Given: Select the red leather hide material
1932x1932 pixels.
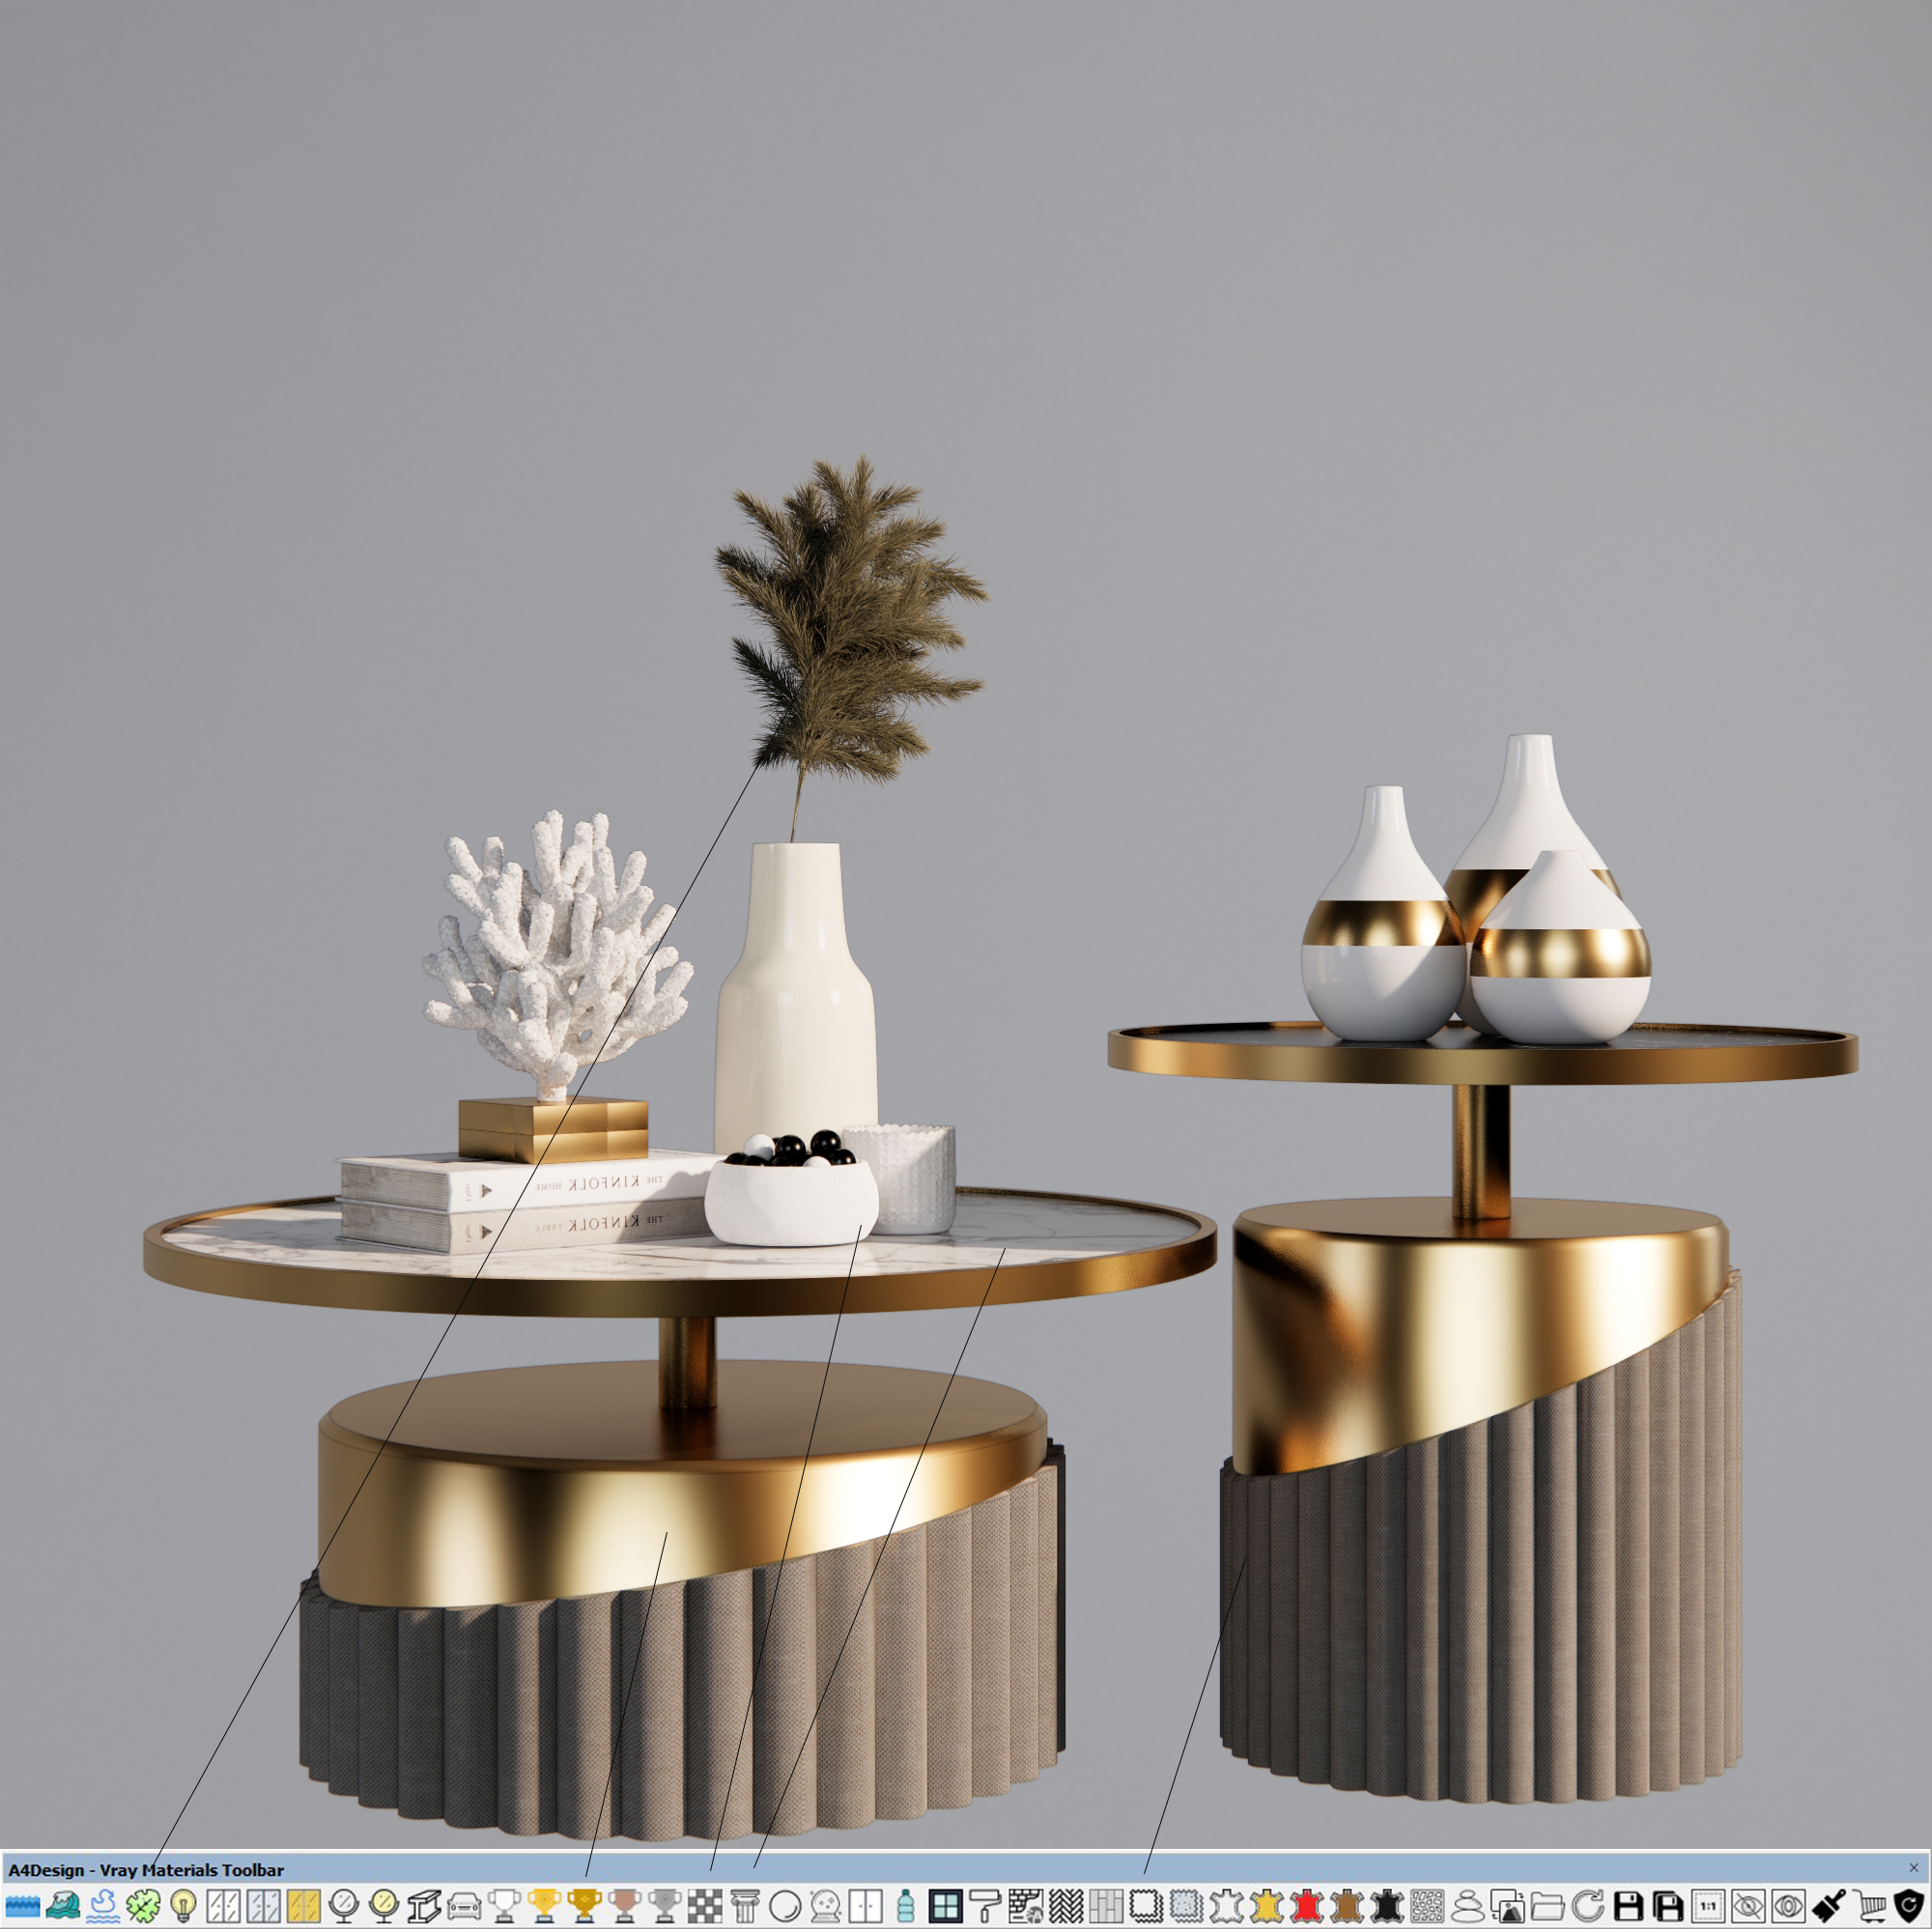Looking at the screenshot, I should pyautogui.click(x=1306, y=1906).
